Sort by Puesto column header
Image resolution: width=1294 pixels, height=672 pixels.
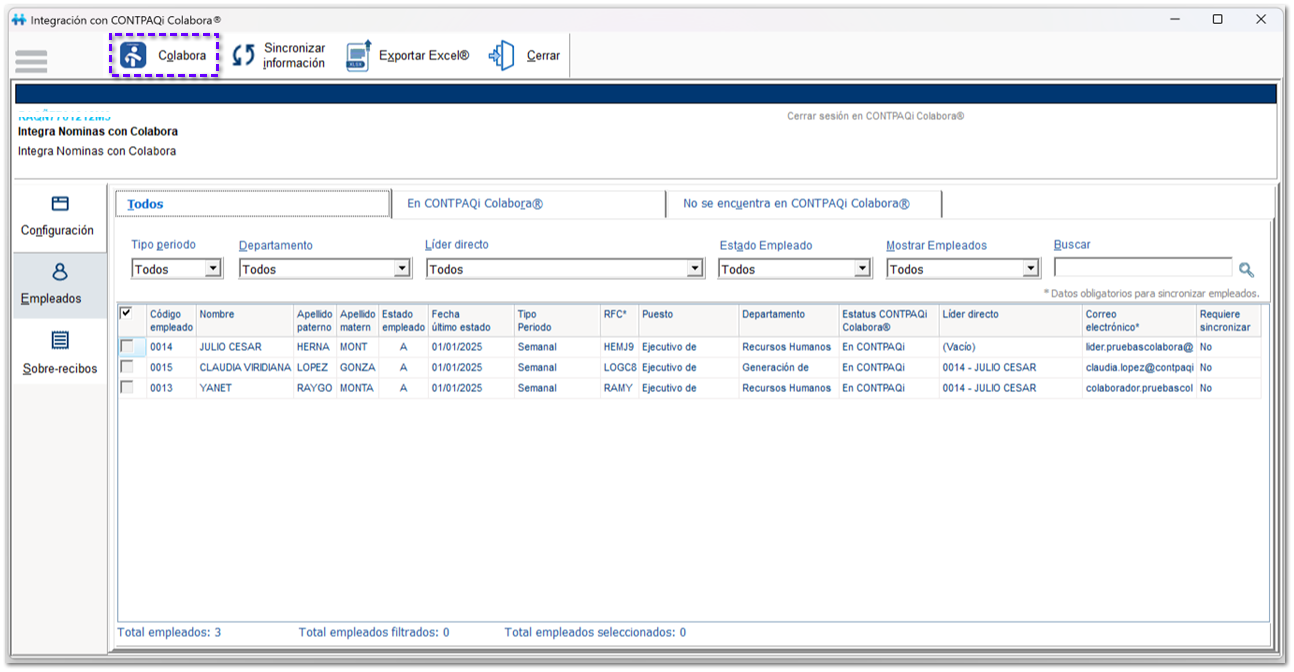(689, 321)
